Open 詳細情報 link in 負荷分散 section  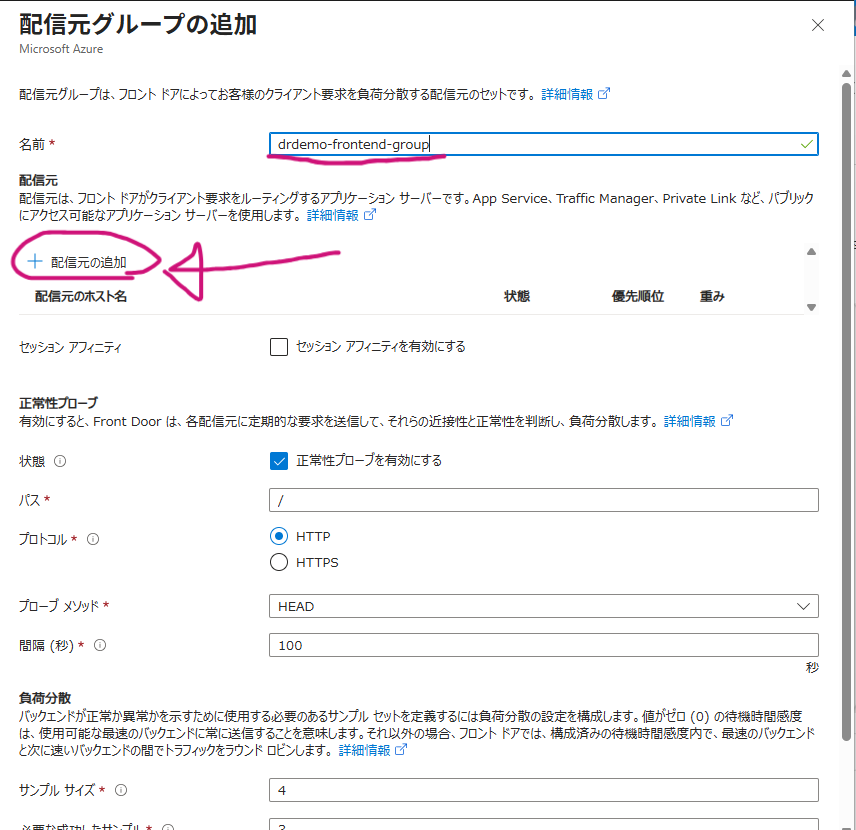point(364,751)
